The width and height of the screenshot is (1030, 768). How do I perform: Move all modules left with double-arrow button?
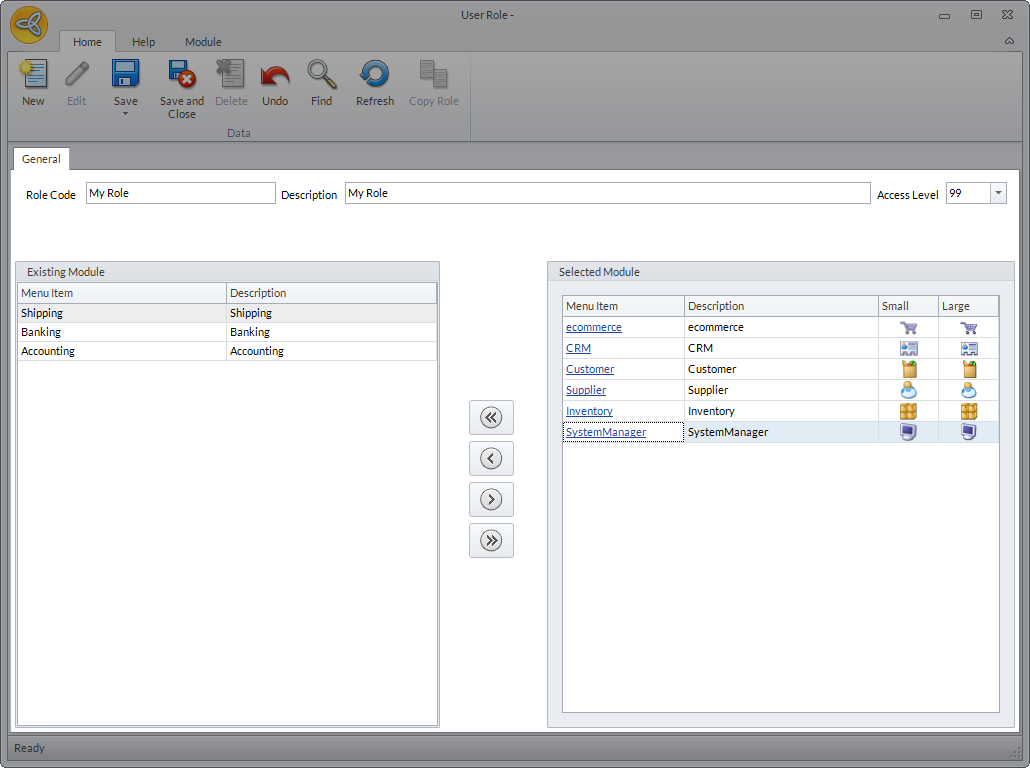(491, 418)
